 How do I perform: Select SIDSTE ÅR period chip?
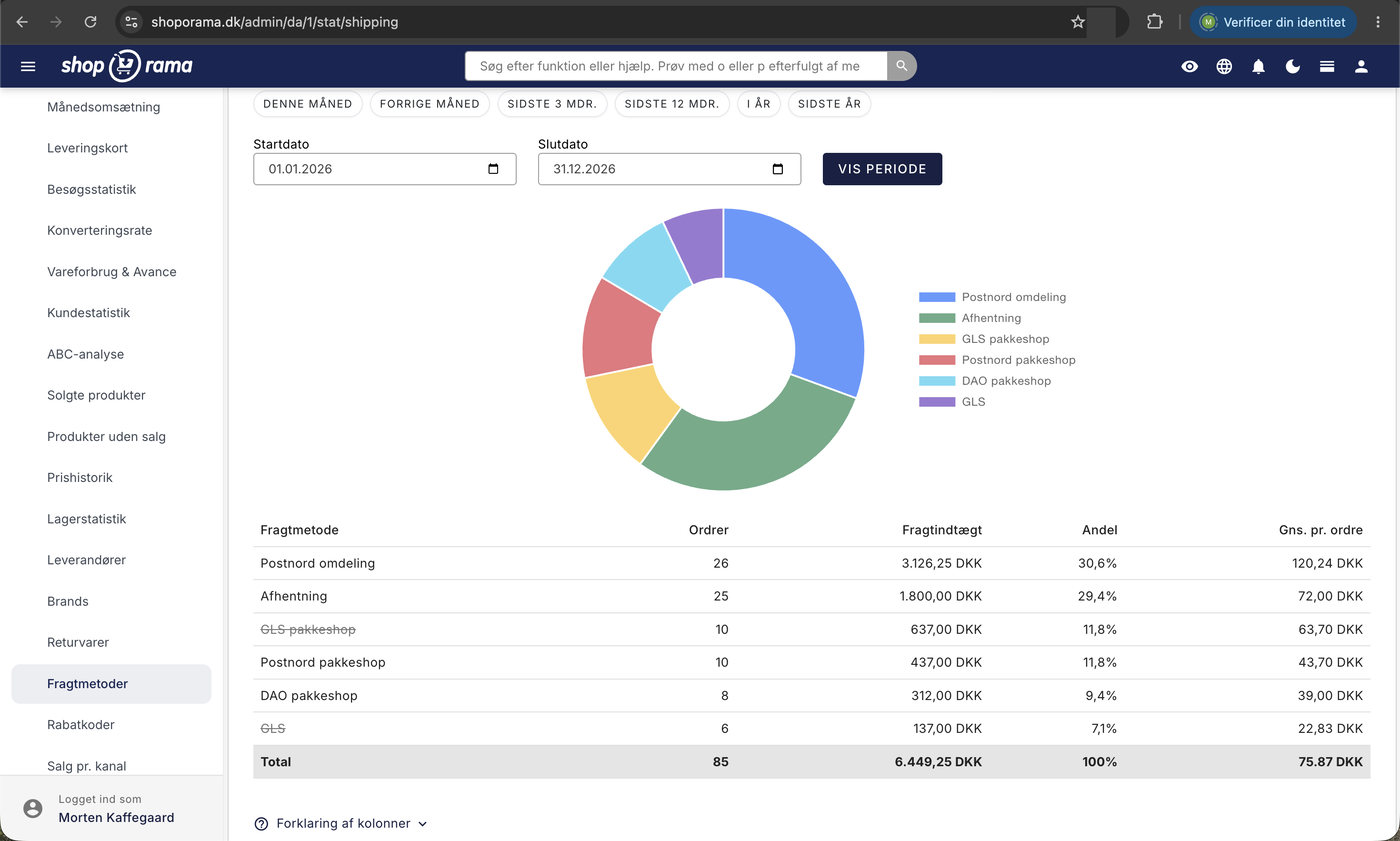pos(829,104)
